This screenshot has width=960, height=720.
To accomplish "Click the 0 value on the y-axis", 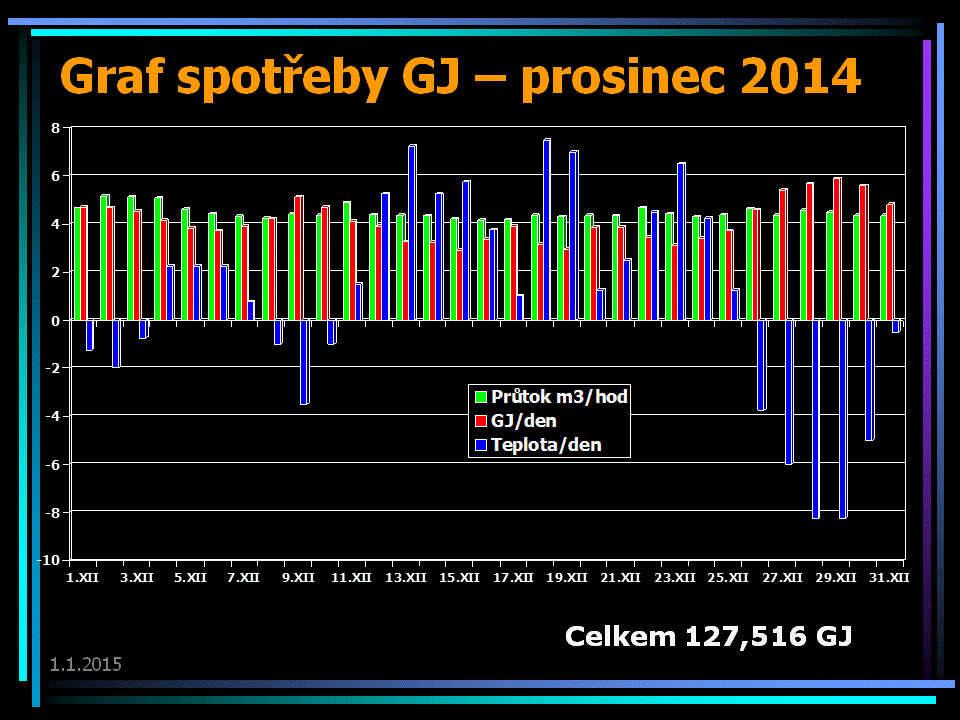I will tap(57, 320).
